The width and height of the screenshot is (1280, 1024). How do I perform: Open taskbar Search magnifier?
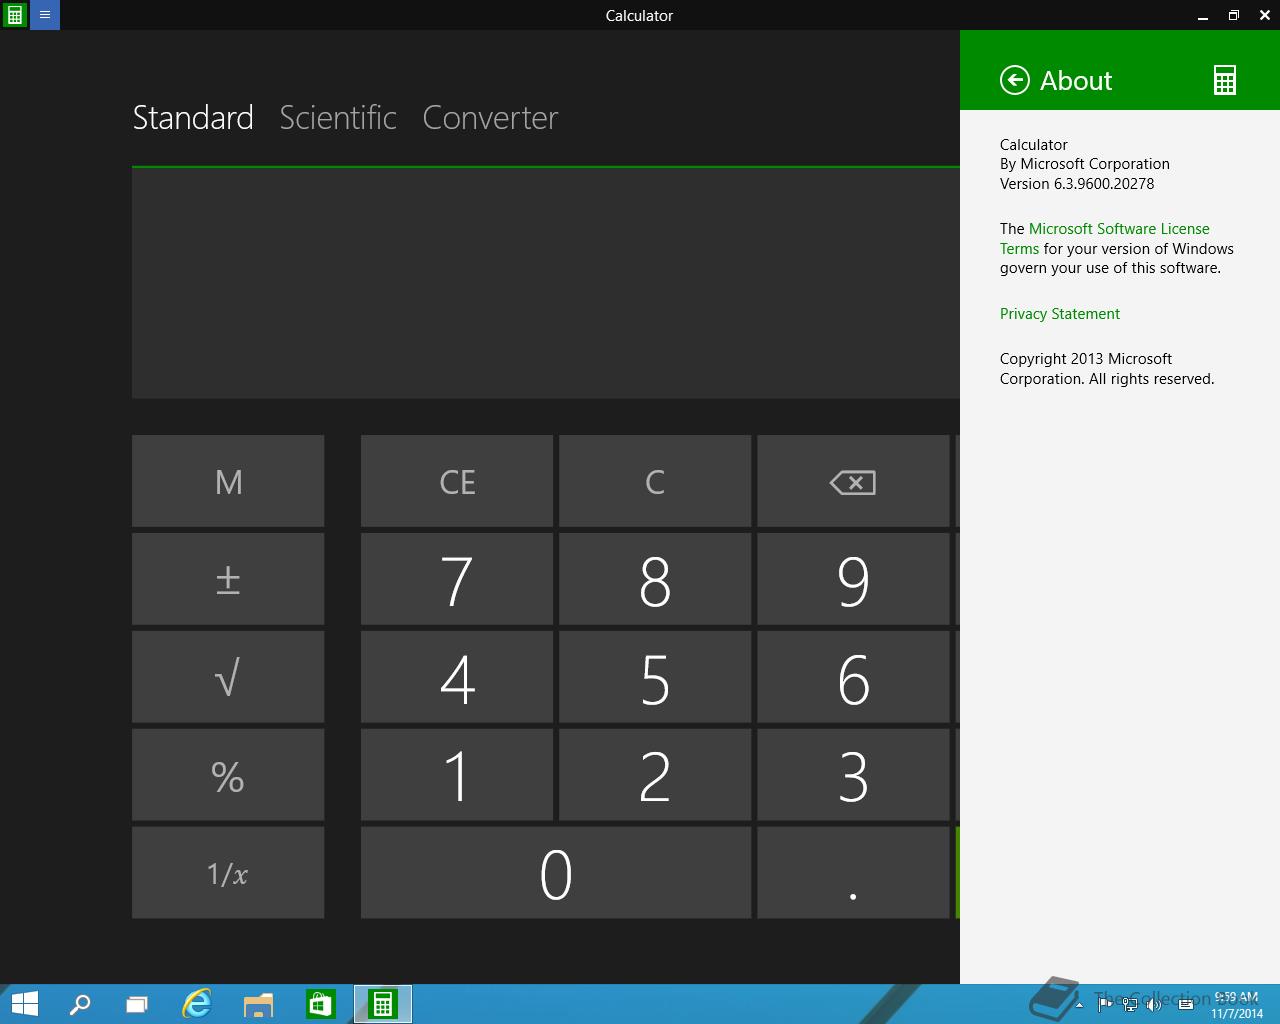click(x=80, y=1004)
